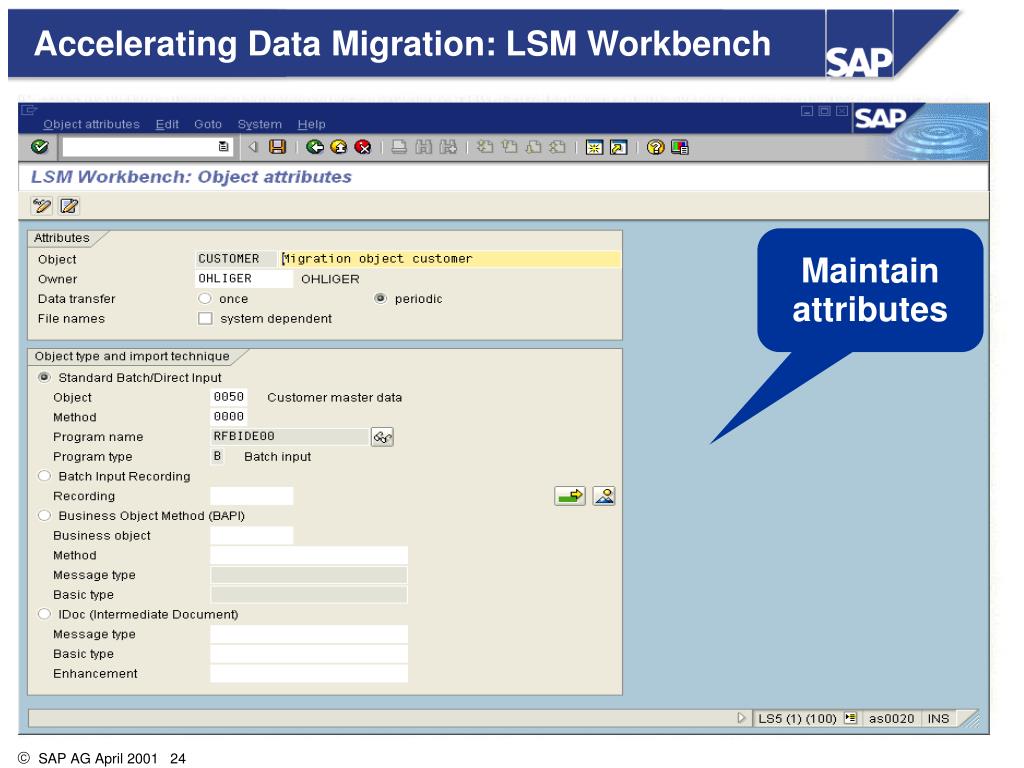Open Help with the question mark icon

(655, 148)
